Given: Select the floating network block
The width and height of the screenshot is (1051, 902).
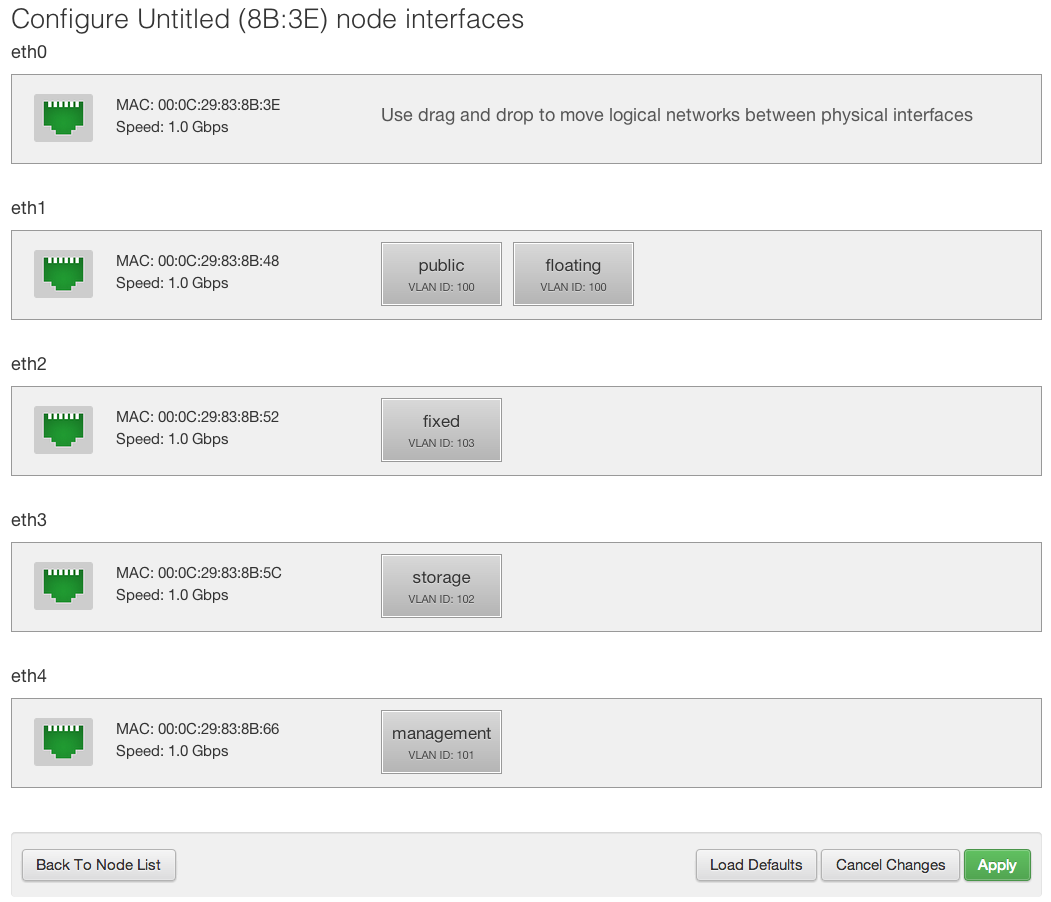Looking at the screenshot, I should click(573, 274).
